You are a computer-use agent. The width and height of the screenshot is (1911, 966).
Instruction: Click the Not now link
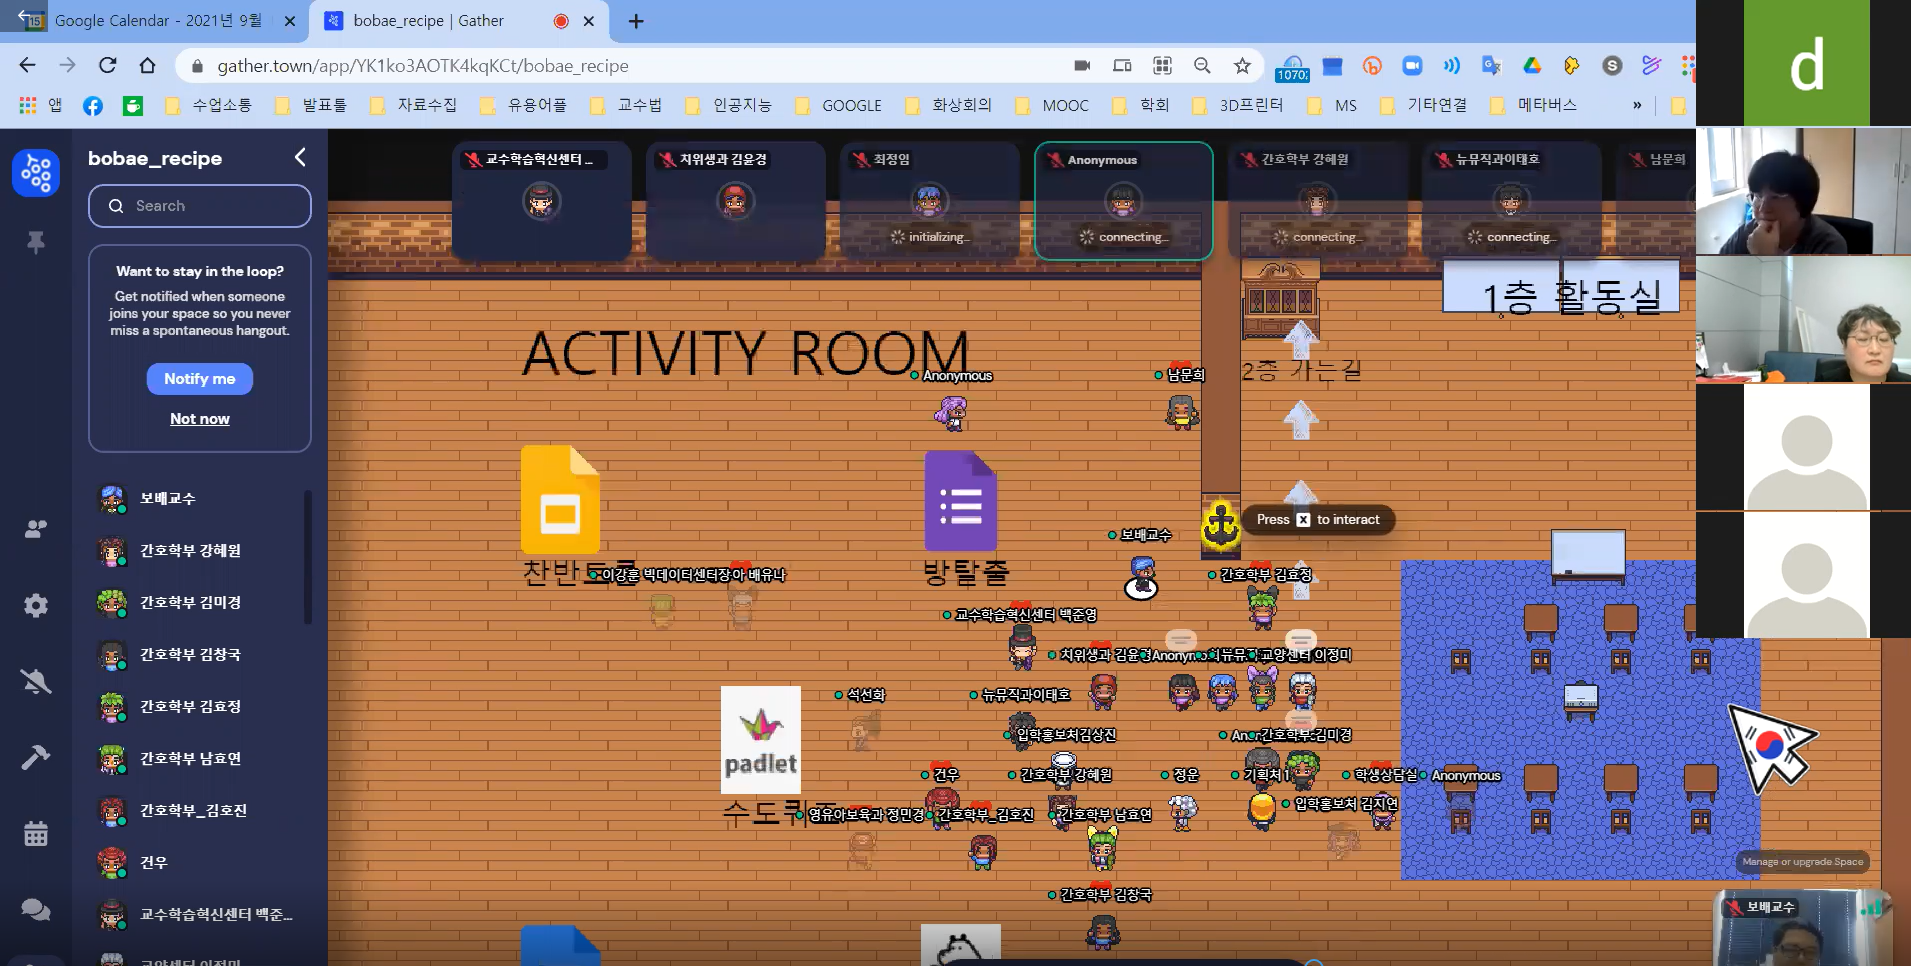[200, 419]
